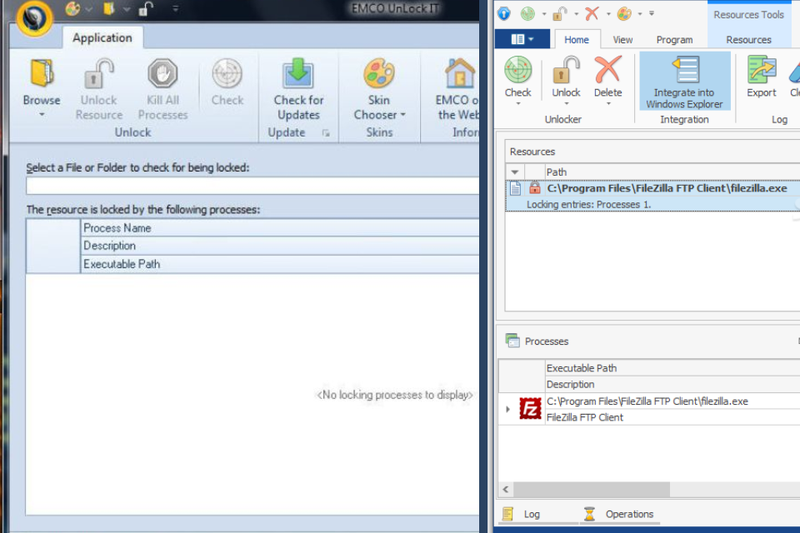Click red X icon in right quick access toolbar
This screenshot has width=800, height=533.
(592, 13)
